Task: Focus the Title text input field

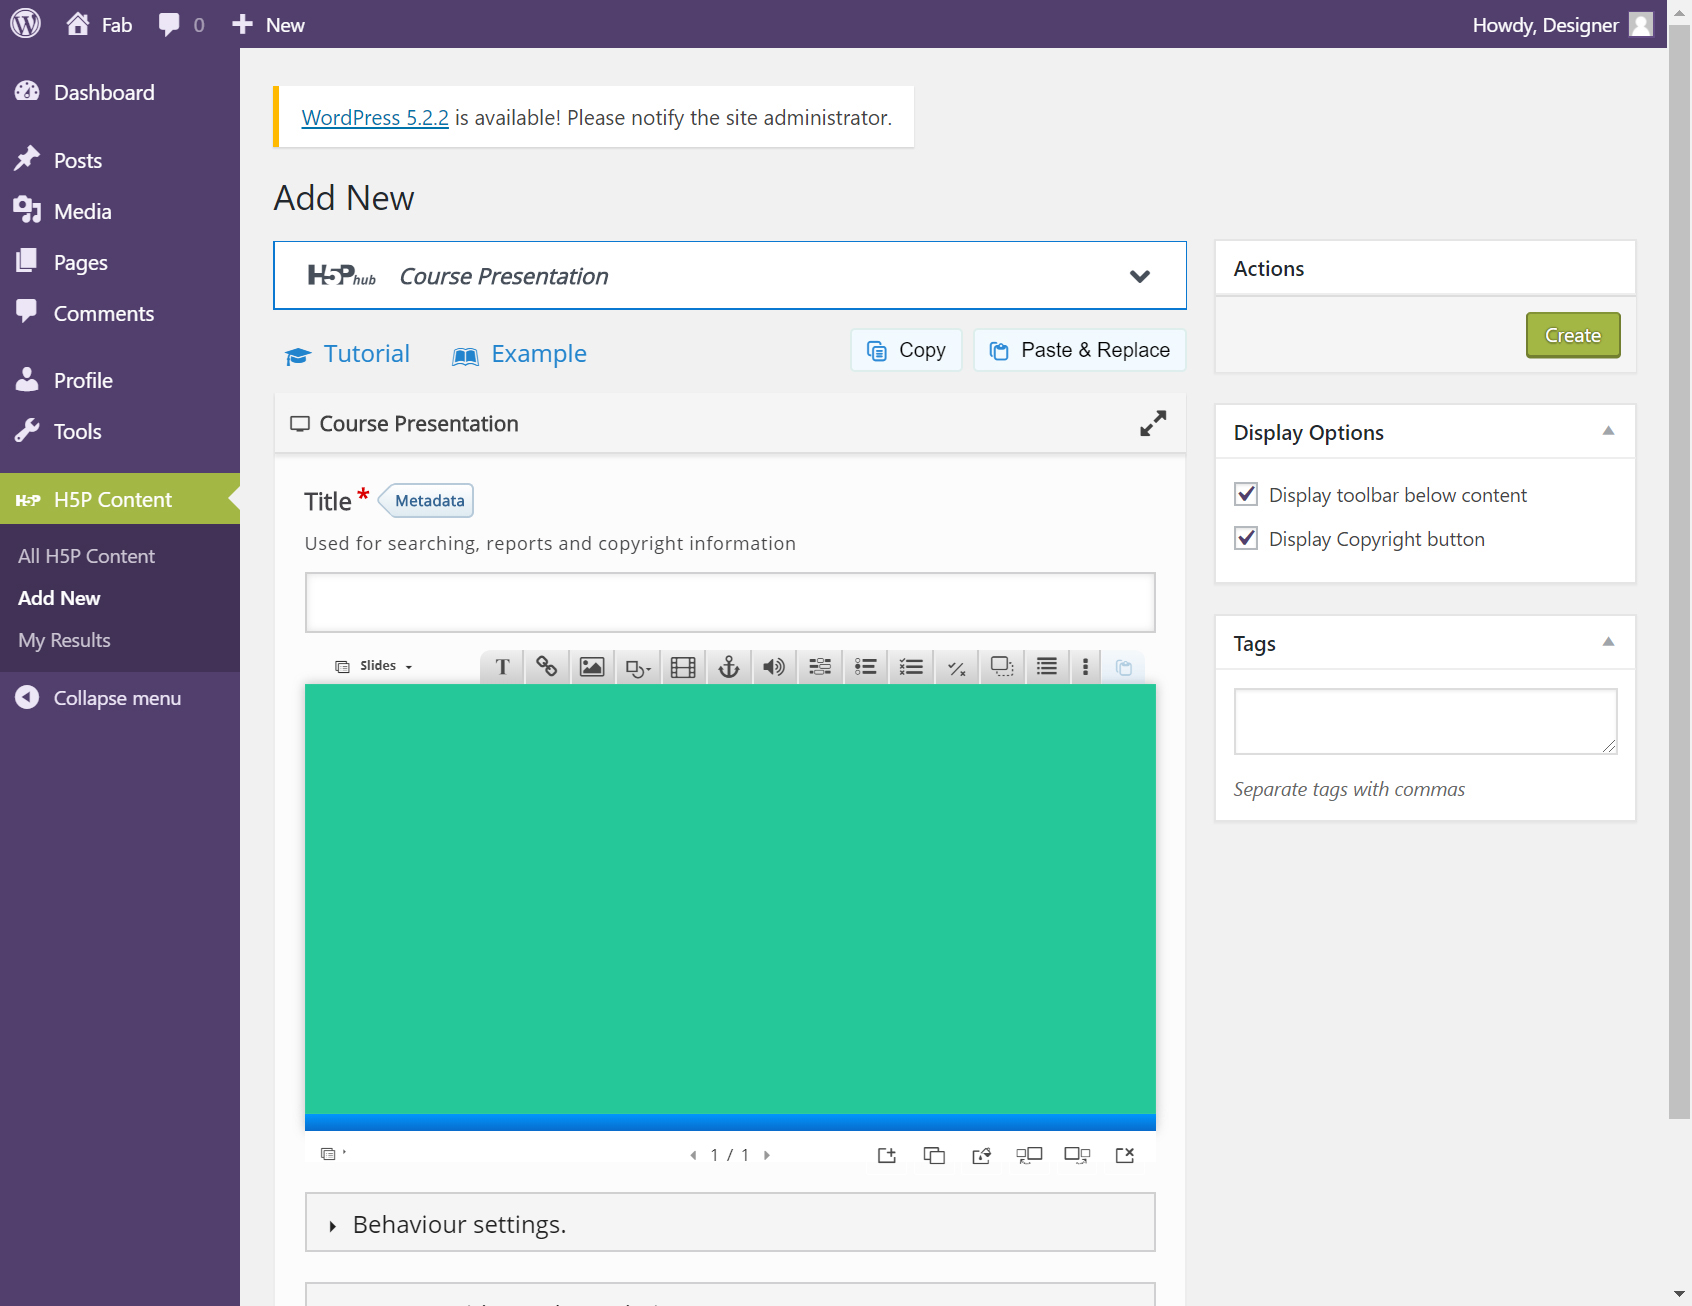Action: (x=730, y=602)
